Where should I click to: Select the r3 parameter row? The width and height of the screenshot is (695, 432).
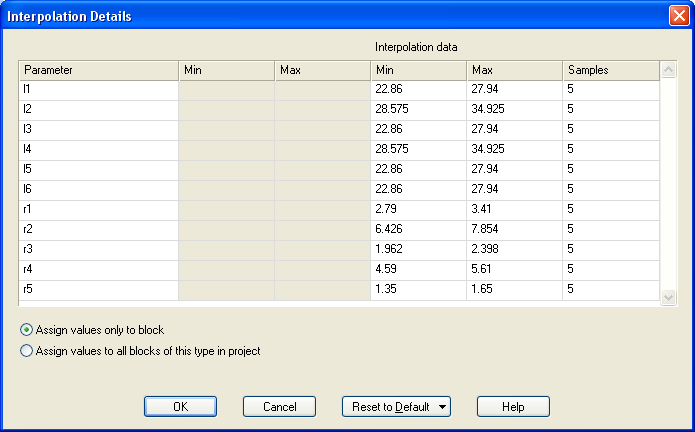click(x=98, y=250)
